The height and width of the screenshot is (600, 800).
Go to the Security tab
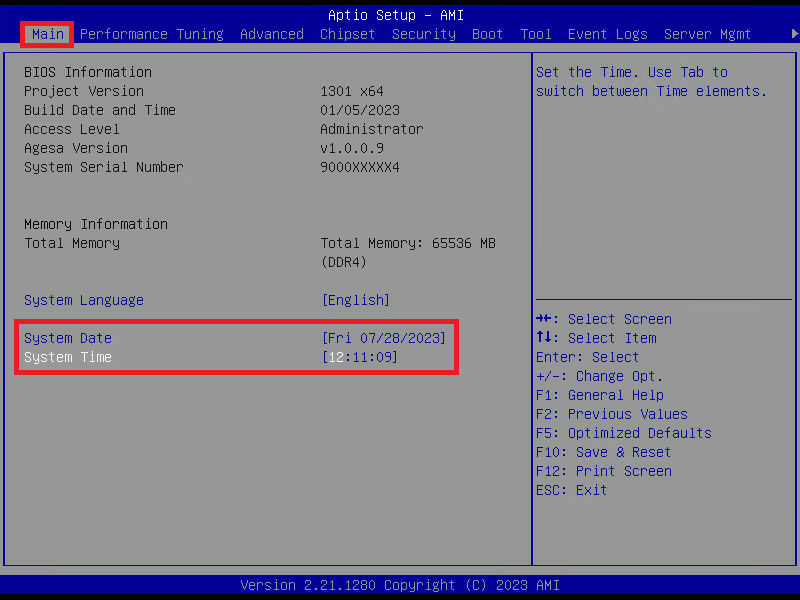click(423, 34)
